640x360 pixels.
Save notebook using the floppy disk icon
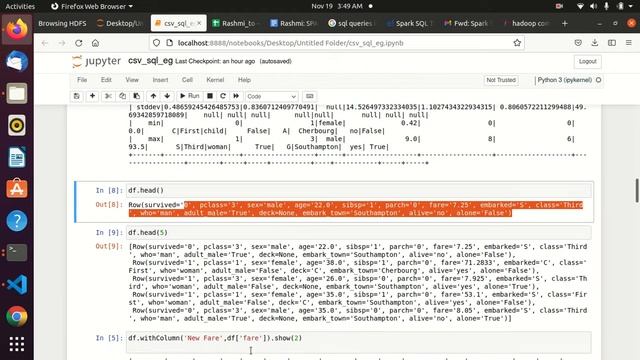tap(77, 96)
